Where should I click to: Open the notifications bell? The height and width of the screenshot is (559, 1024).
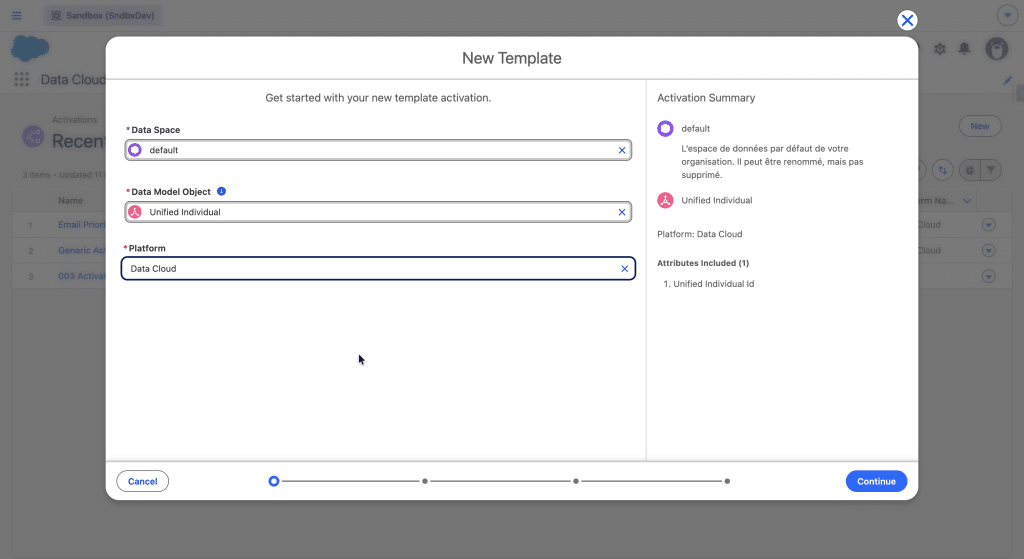tap(965, 49)
